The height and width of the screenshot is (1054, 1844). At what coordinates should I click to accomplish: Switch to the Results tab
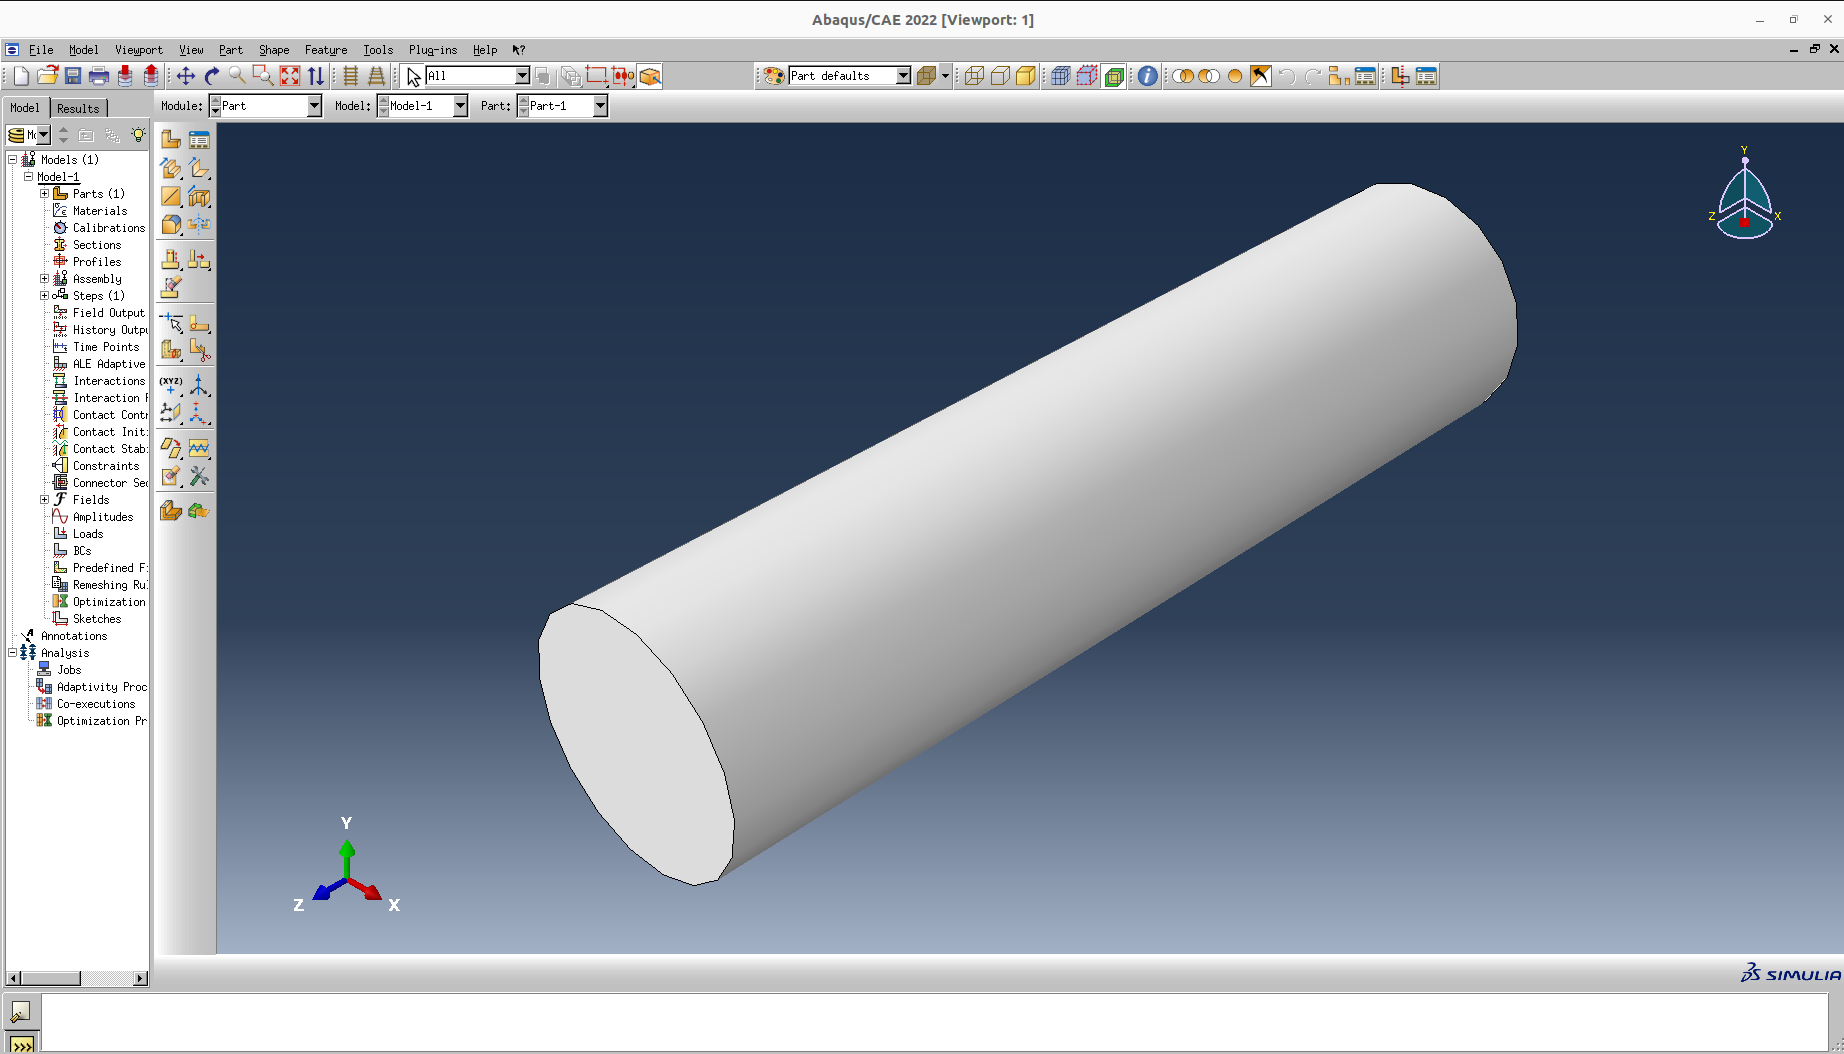[x=78, y=108]
